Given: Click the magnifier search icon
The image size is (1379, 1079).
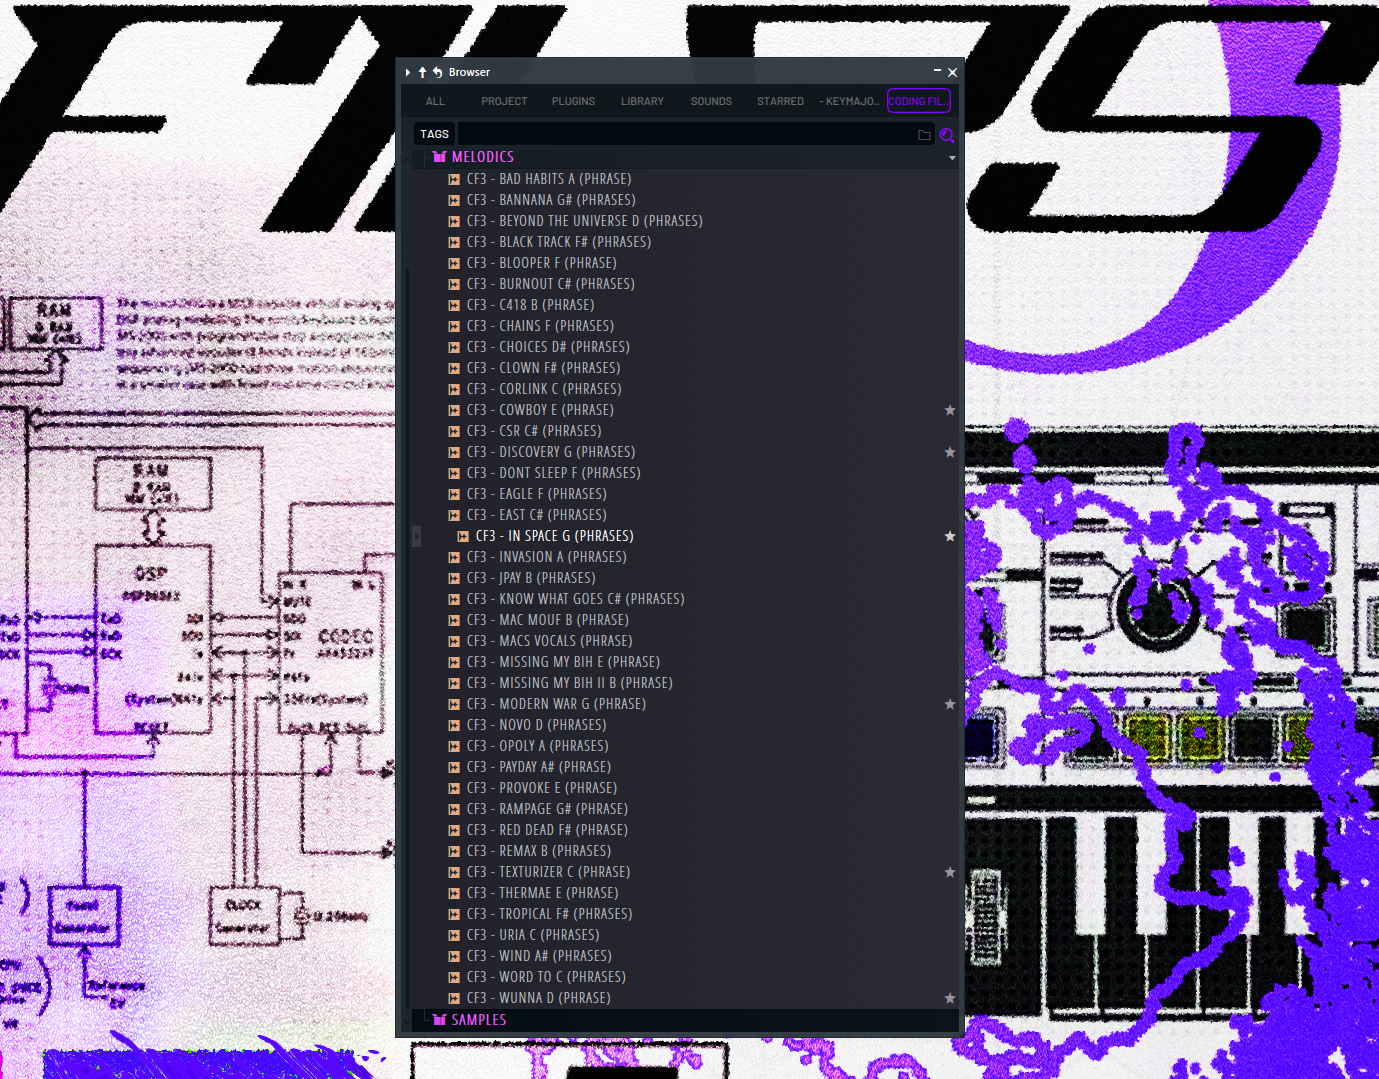Looking at the screenshot, I should (x=946, y=135).
